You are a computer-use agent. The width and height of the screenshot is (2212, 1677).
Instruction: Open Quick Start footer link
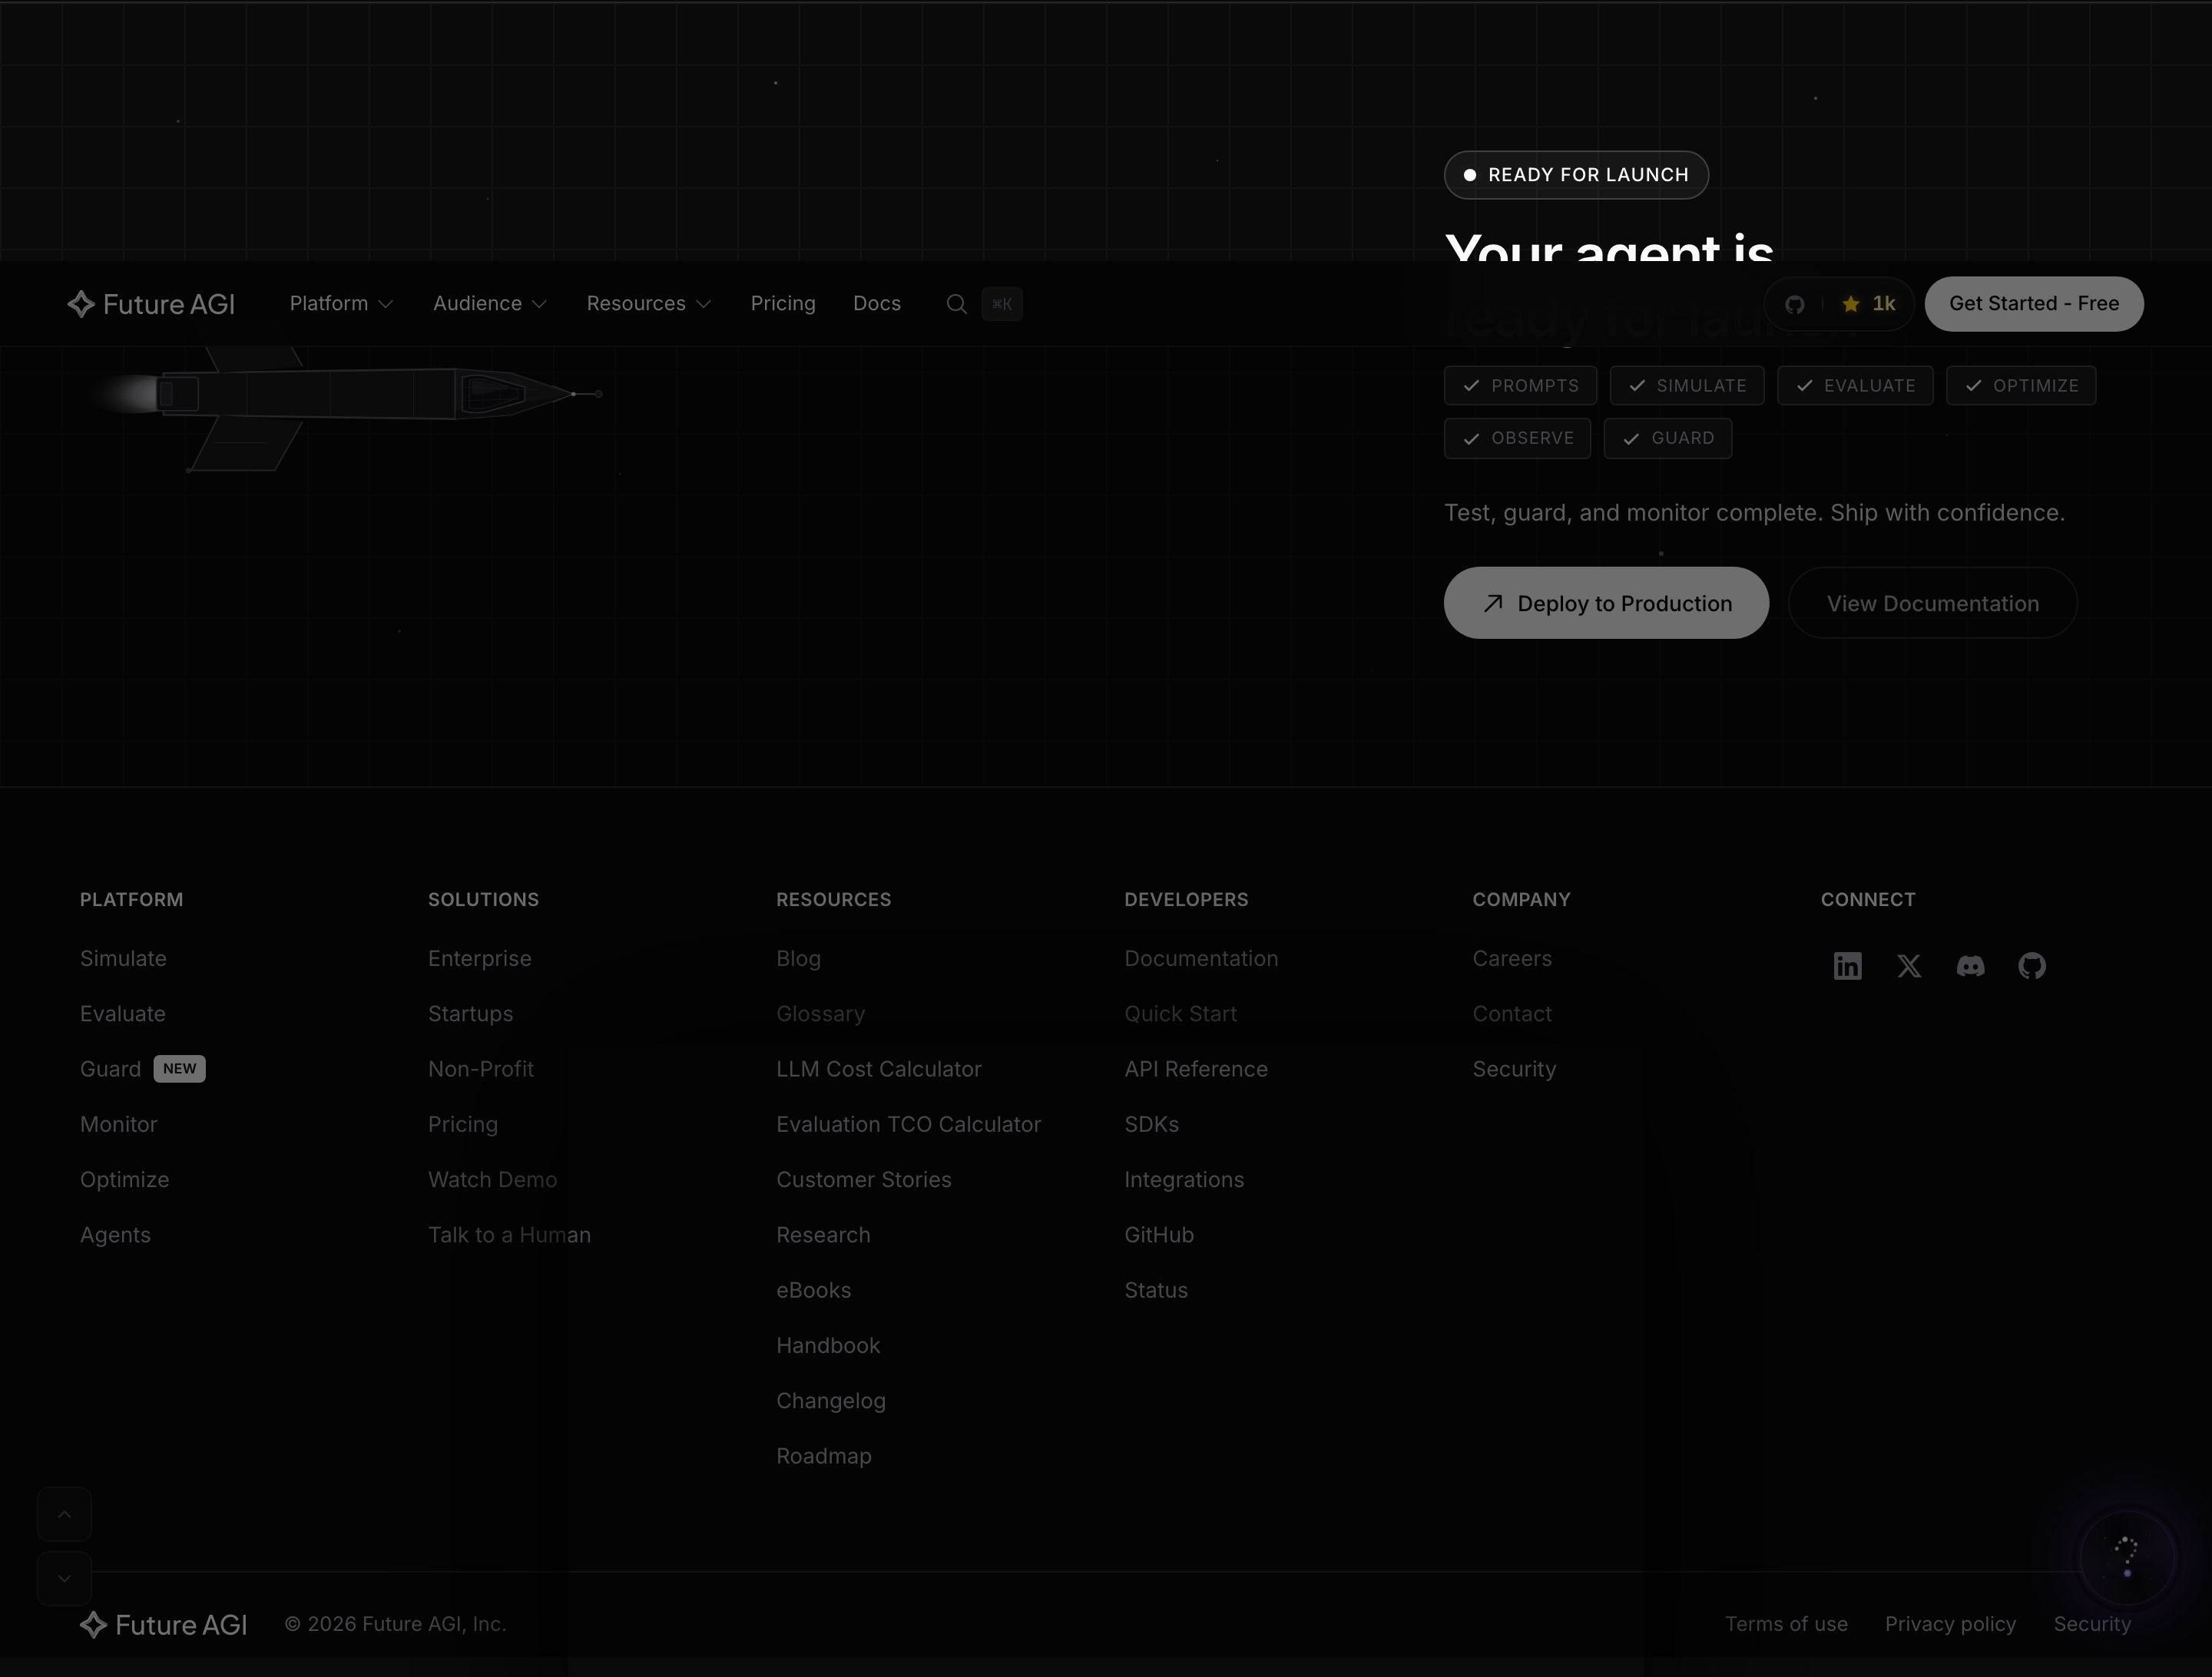click(x=1181, y=1013)
